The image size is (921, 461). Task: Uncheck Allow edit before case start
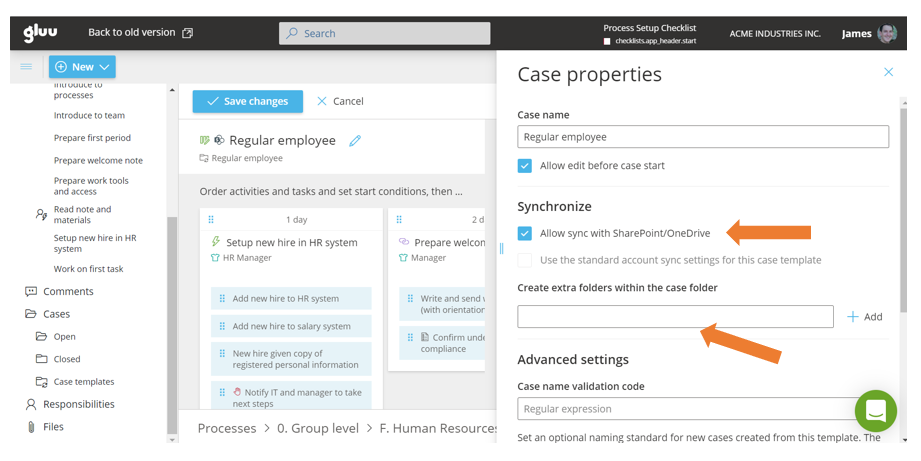[x=525, y=166]
